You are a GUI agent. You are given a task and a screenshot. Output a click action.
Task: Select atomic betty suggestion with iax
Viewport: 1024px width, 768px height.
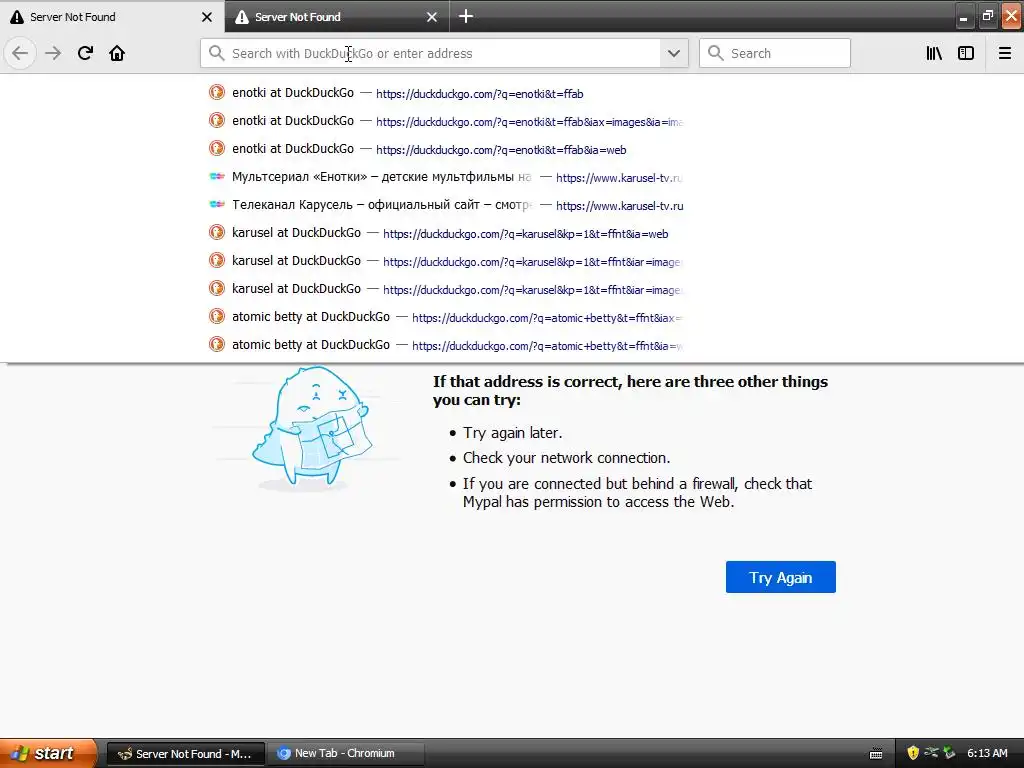click(444, 317)
